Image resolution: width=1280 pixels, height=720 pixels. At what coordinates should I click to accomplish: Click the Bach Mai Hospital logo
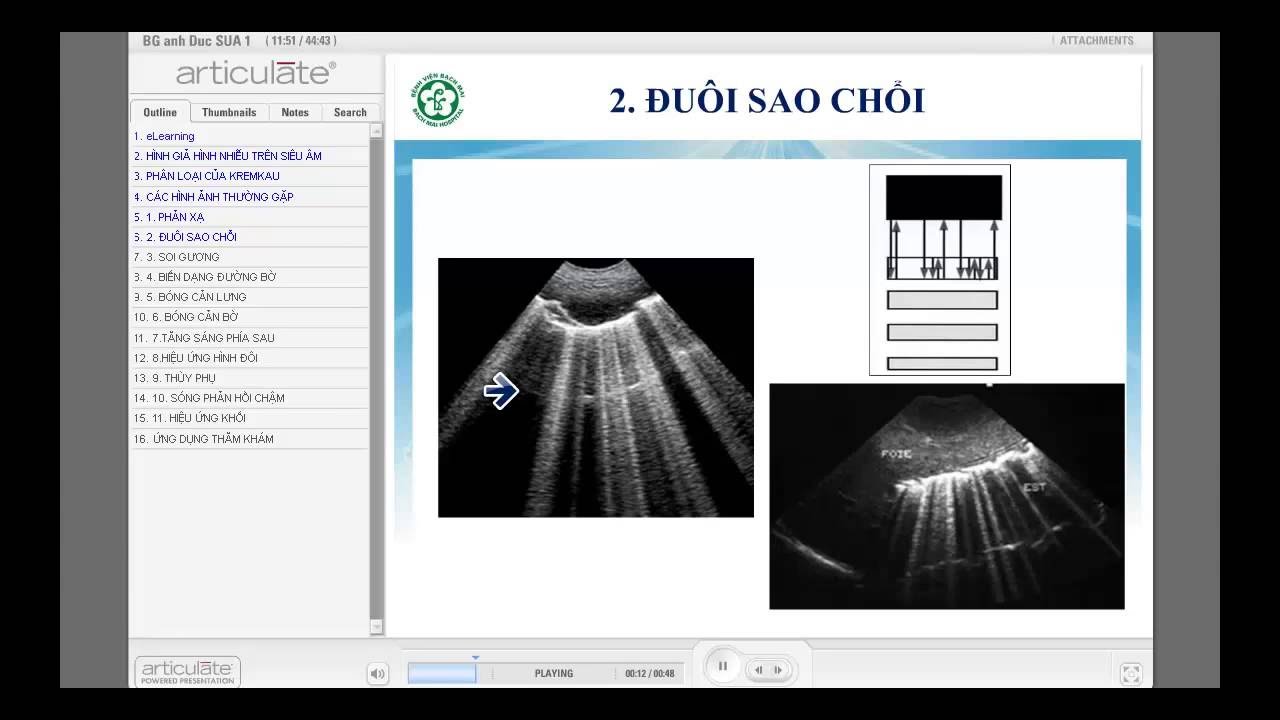pos(438,99)
